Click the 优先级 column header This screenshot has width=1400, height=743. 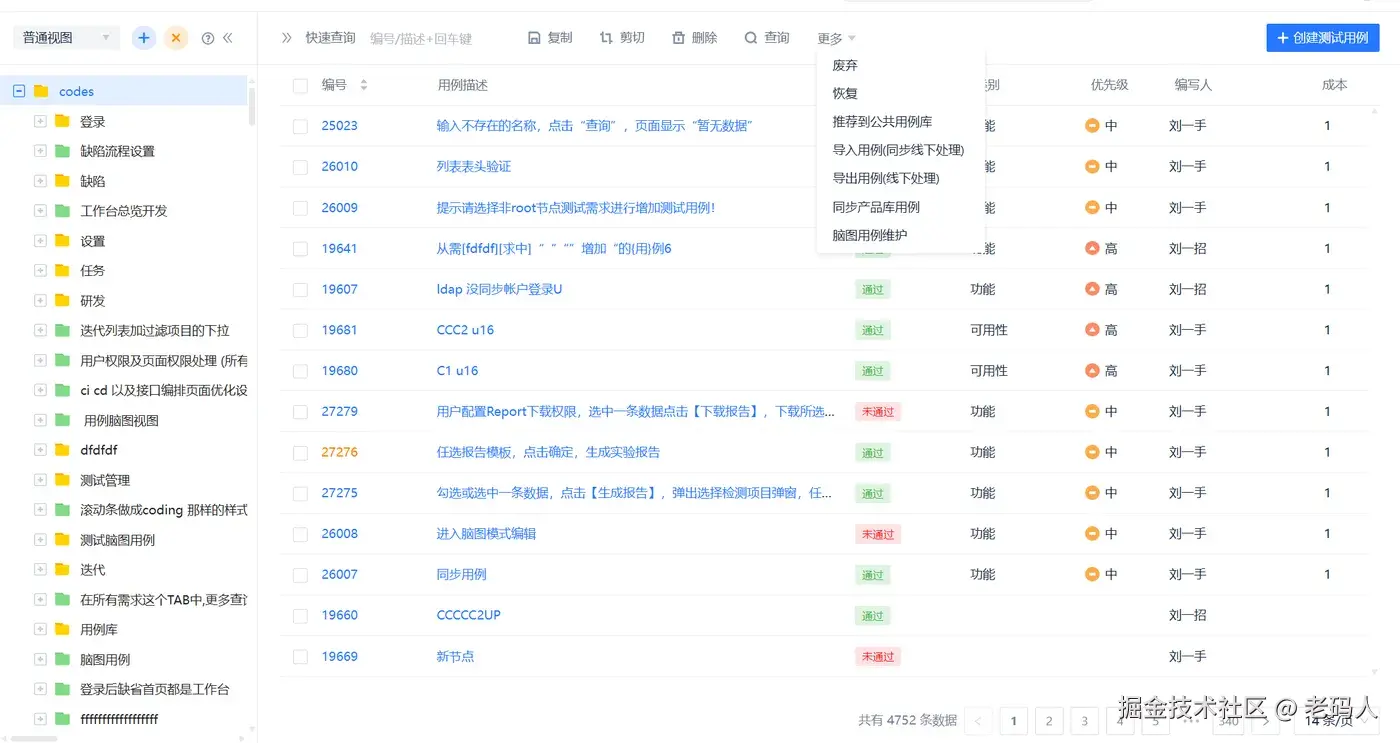tap(1109, 85)
